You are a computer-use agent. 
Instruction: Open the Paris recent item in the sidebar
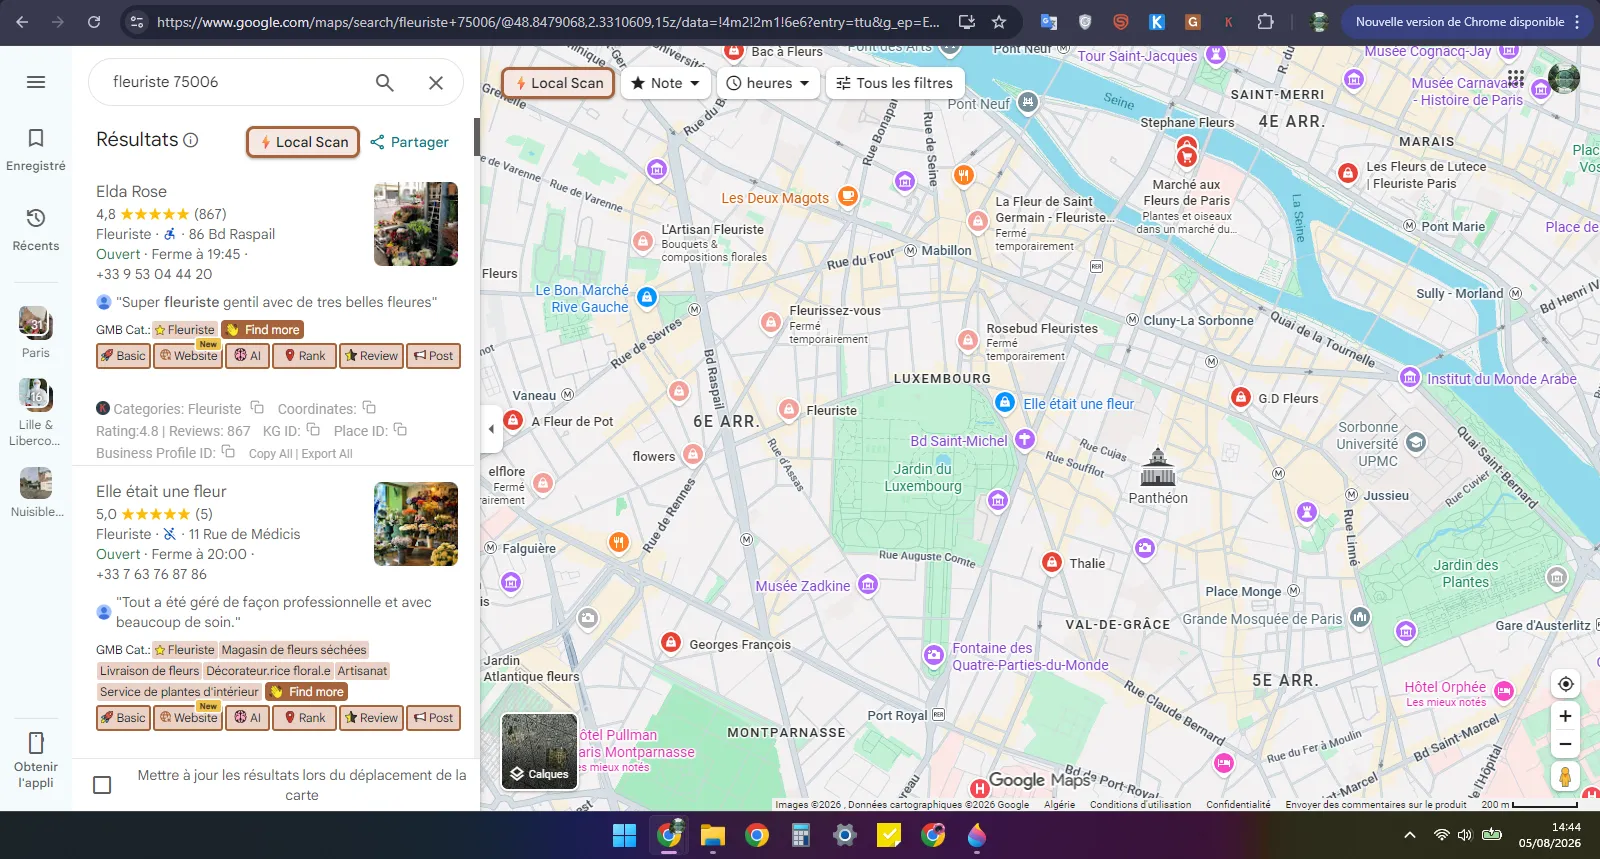(x=36, y=333)
